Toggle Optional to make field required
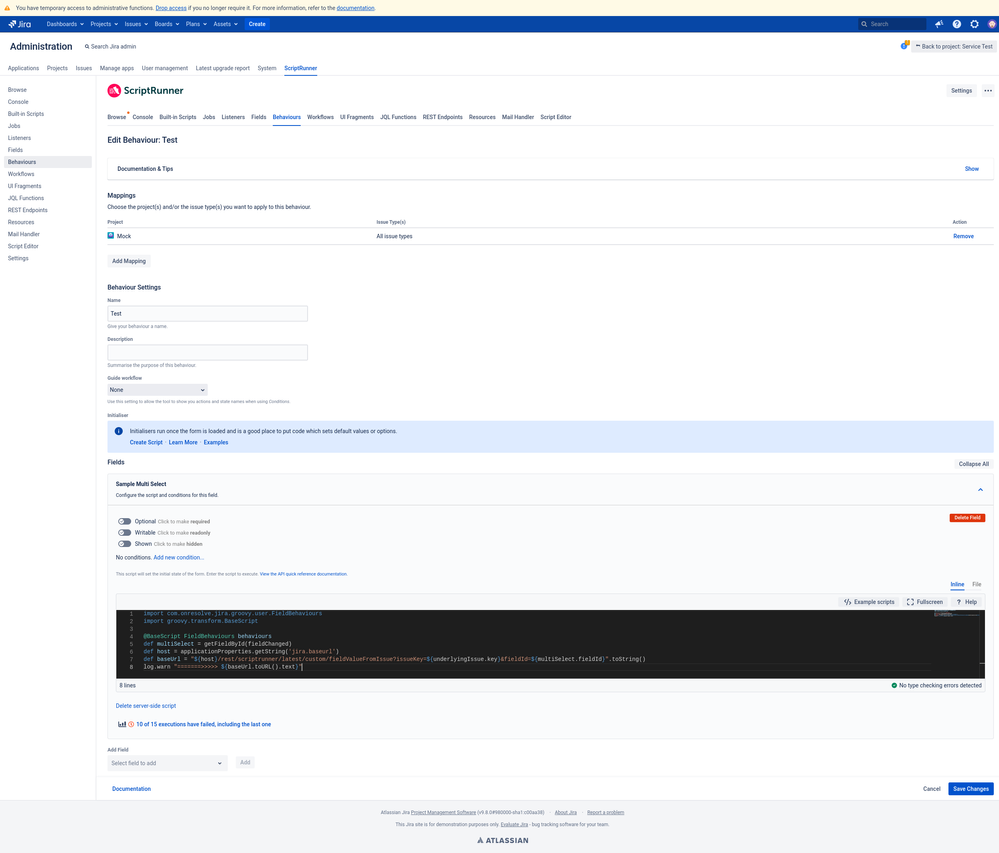Screen dimensions: 999x853 click(x=123, y=521)
